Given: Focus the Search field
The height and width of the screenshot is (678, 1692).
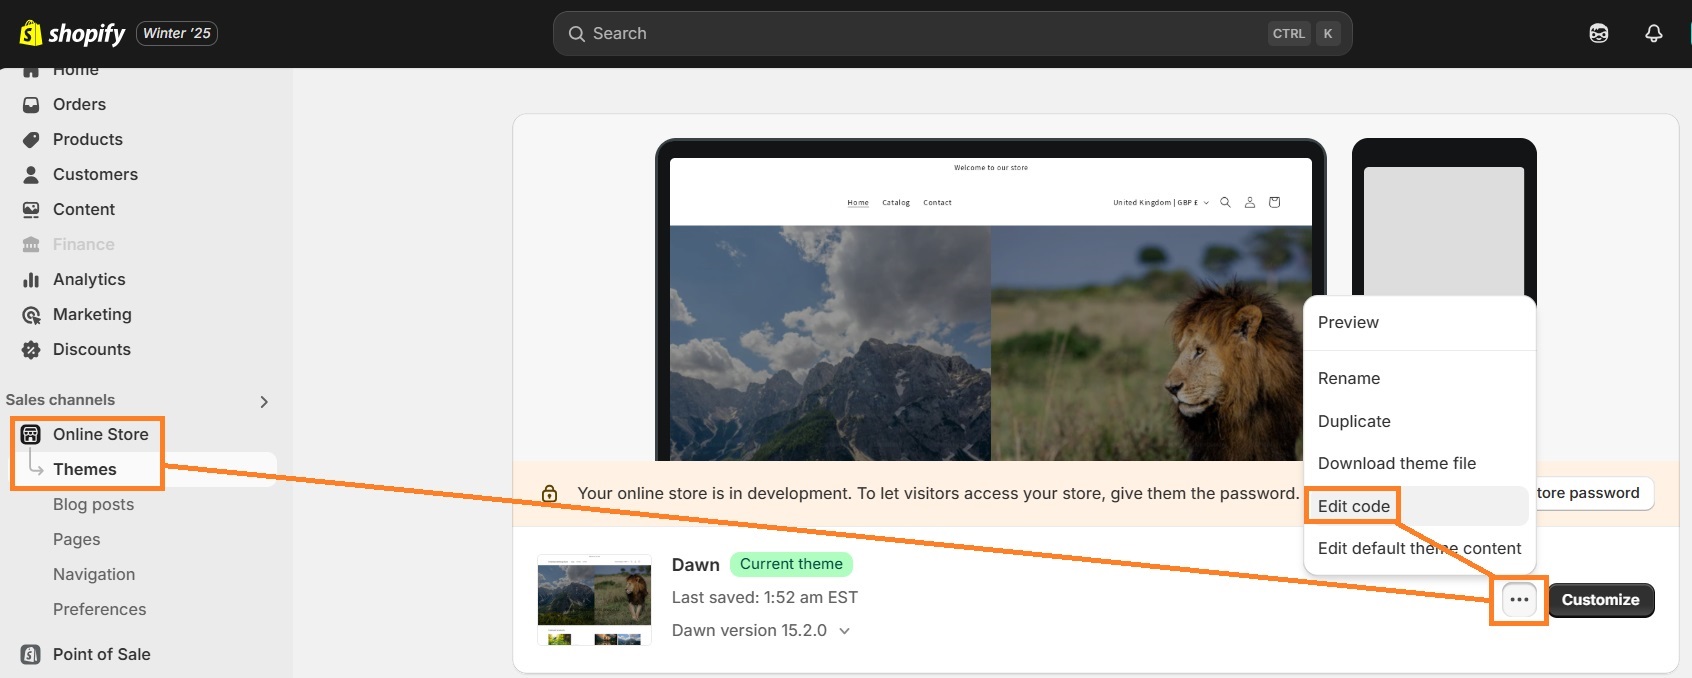Looking at the screenshot, I should click(x=952, y=33).
